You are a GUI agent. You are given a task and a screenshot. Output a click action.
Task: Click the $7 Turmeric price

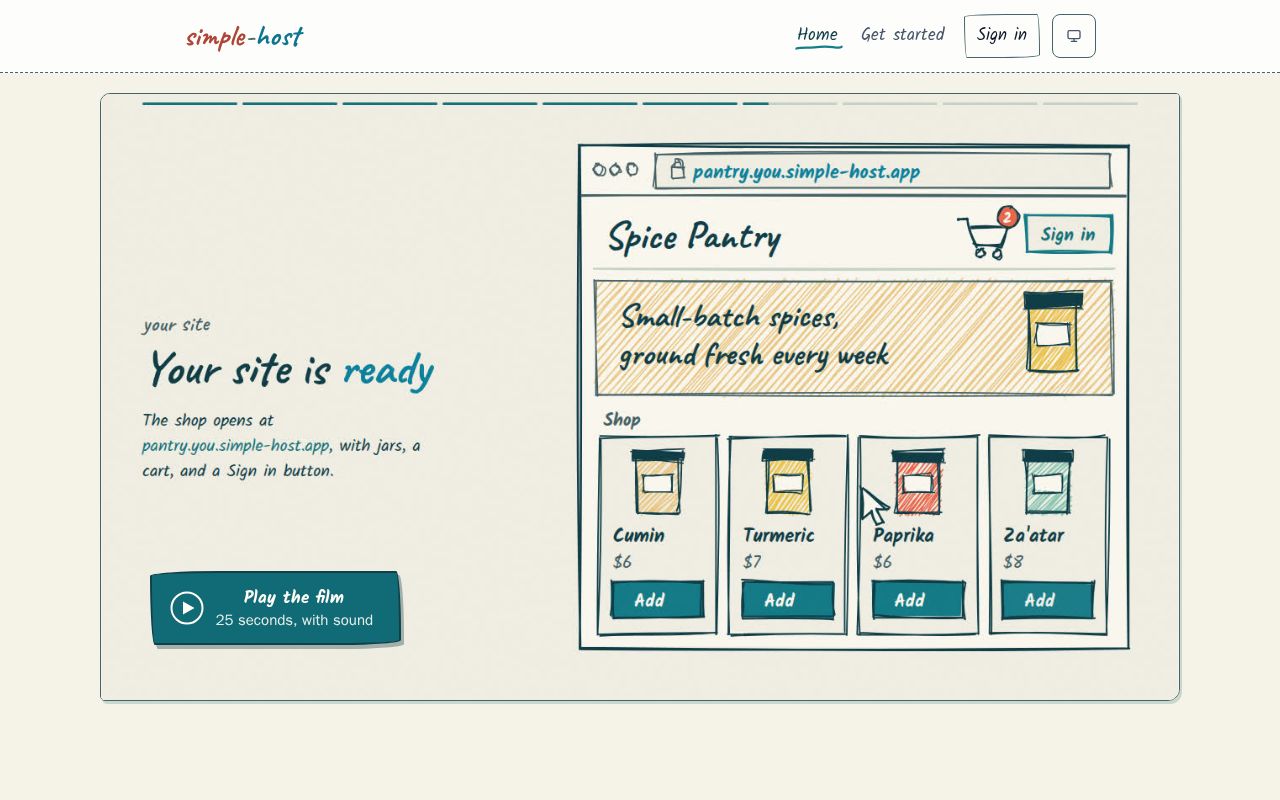[x=752, y=562]
